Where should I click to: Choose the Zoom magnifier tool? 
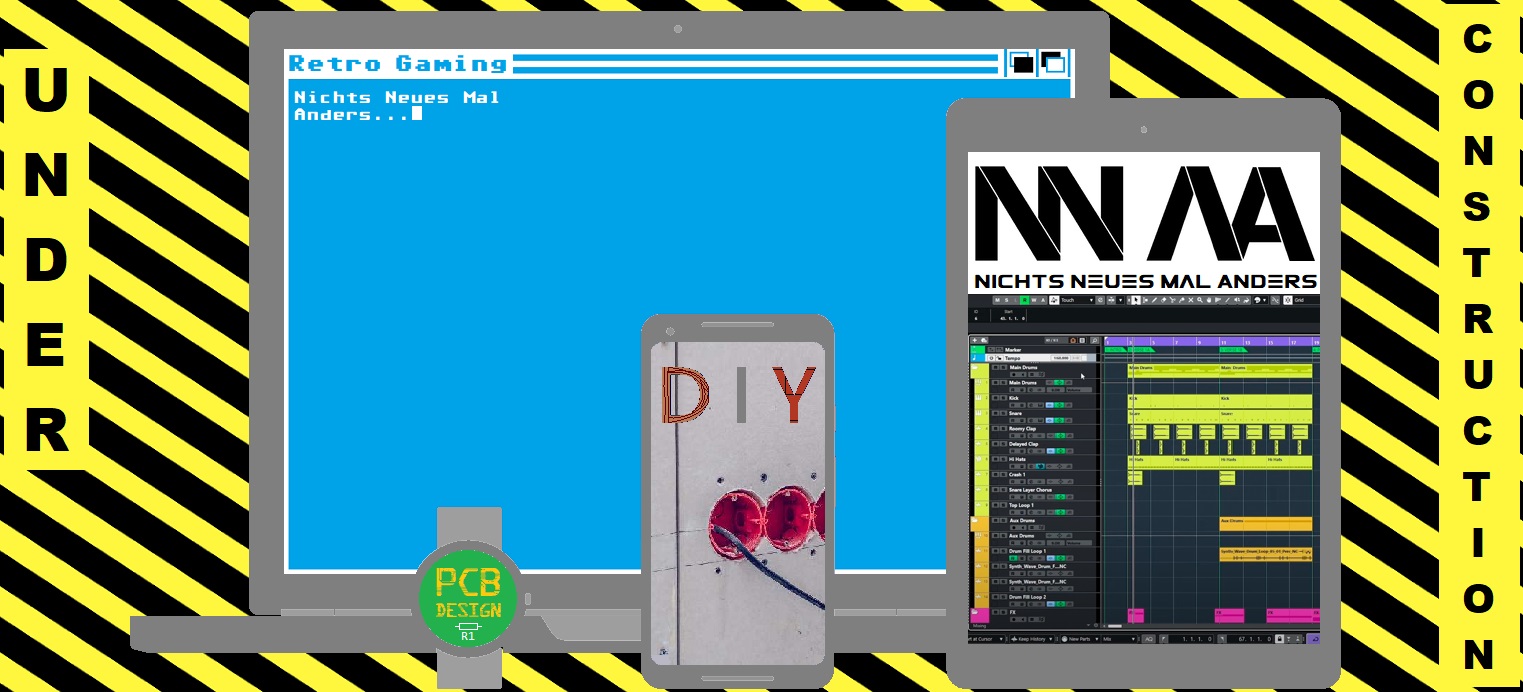point(1198,300)
